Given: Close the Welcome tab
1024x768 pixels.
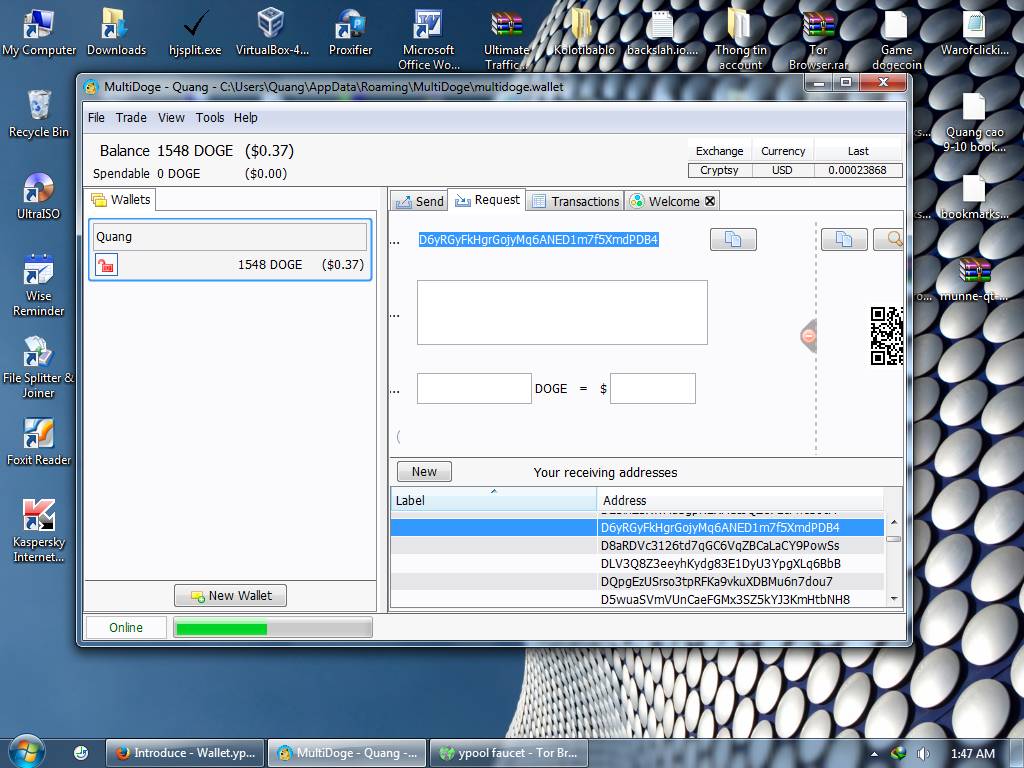Looking at the screenshot, I should 710,201.
